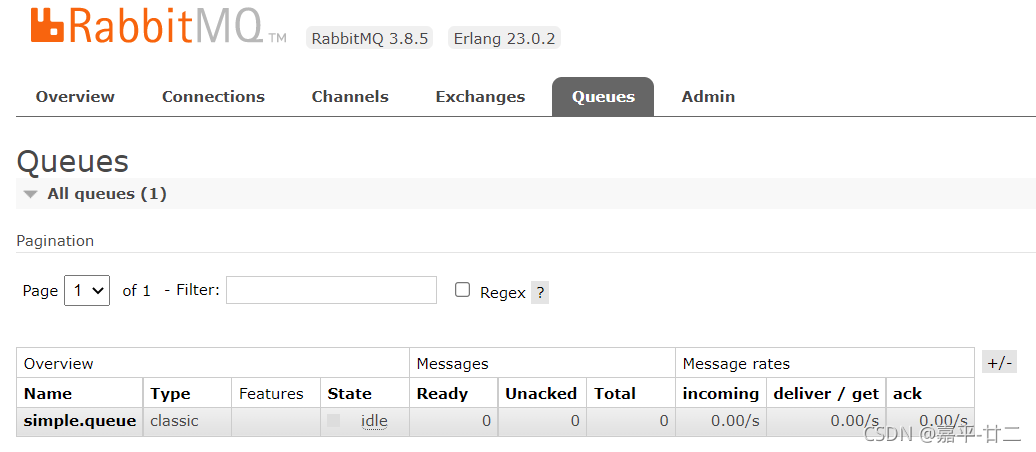This screenshot has height=452, width=1036.
Task: Go to the Channels tab
Action: (x=350, y=96)
